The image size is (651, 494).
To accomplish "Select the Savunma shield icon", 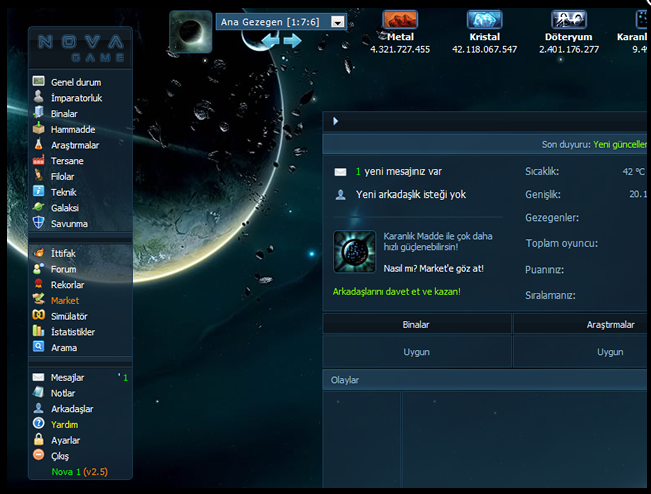I will [x=39, y=223].
